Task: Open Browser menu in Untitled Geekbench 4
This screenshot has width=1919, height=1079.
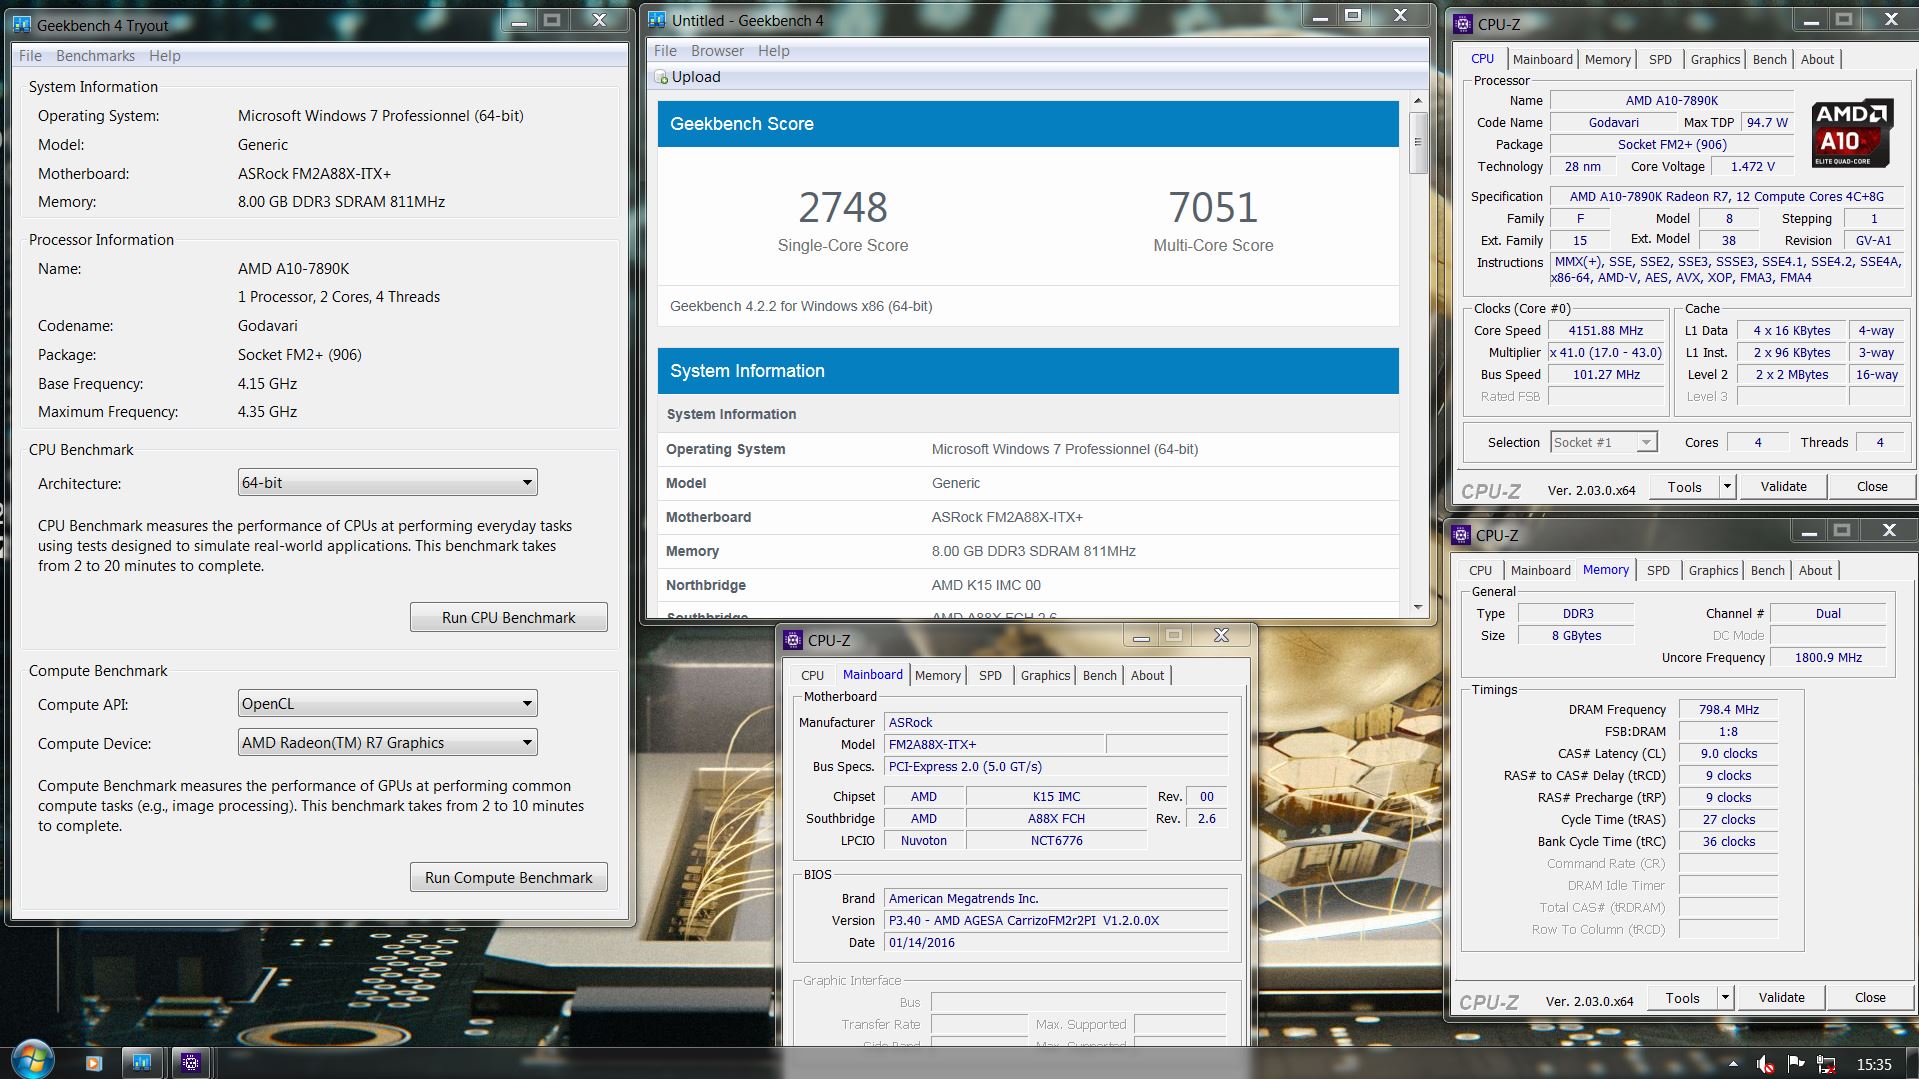Action: [717, 51]
